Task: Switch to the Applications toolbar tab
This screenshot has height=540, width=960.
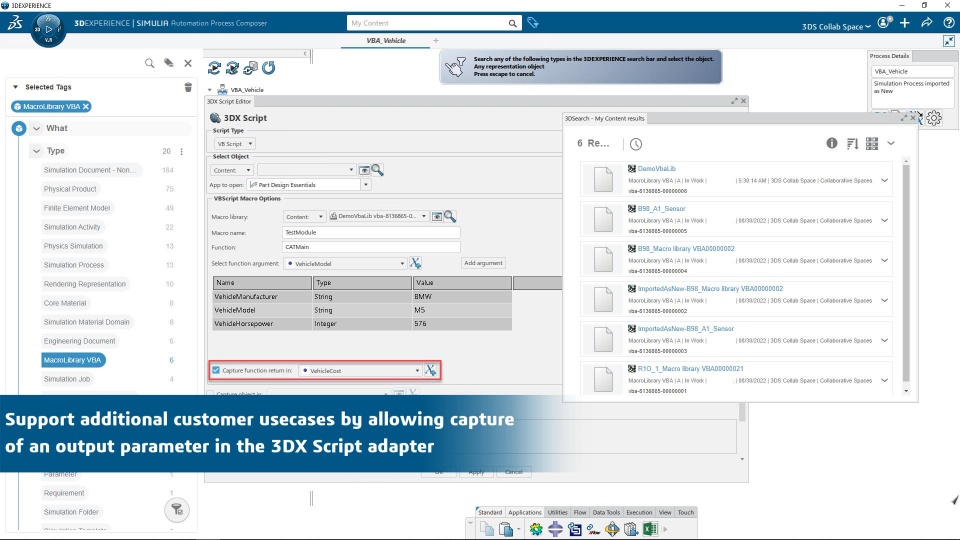Action: click(525, 512)
